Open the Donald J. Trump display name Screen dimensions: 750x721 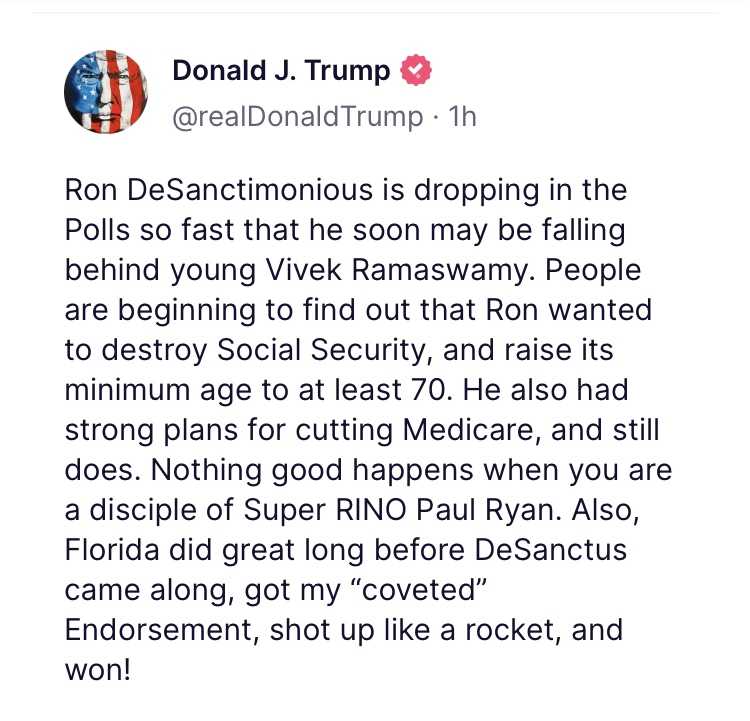284,72
